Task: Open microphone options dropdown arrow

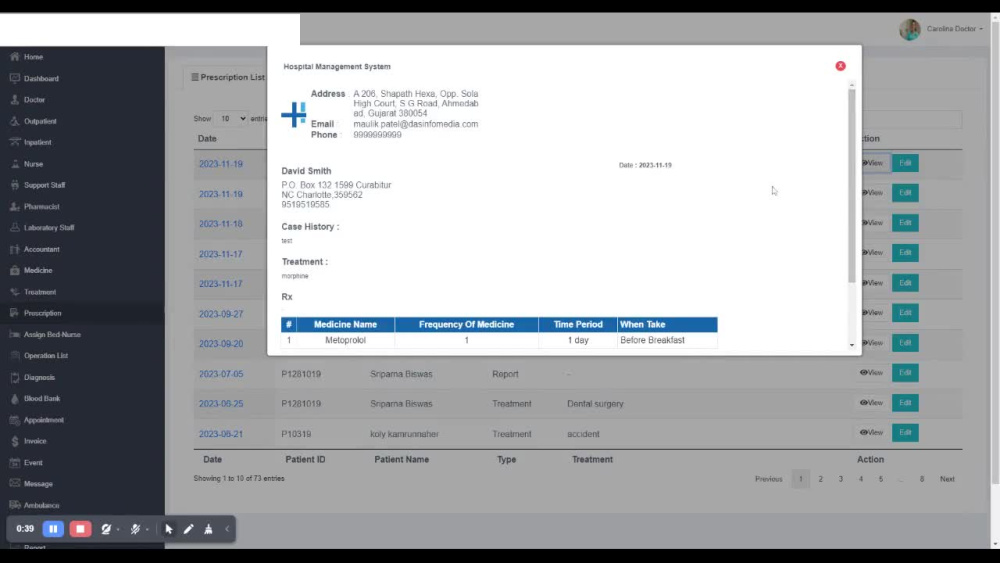Action: (x=147, y=529)
